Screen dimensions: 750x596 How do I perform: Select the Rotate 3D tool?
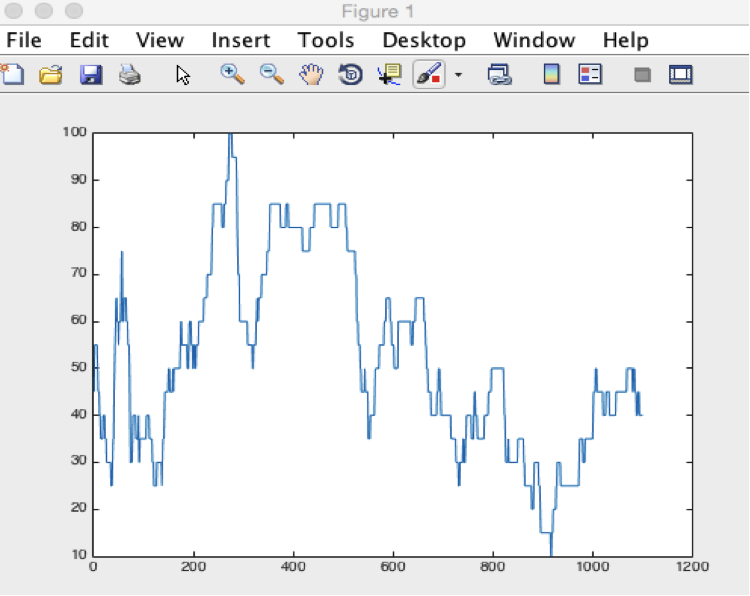(350, 74)
